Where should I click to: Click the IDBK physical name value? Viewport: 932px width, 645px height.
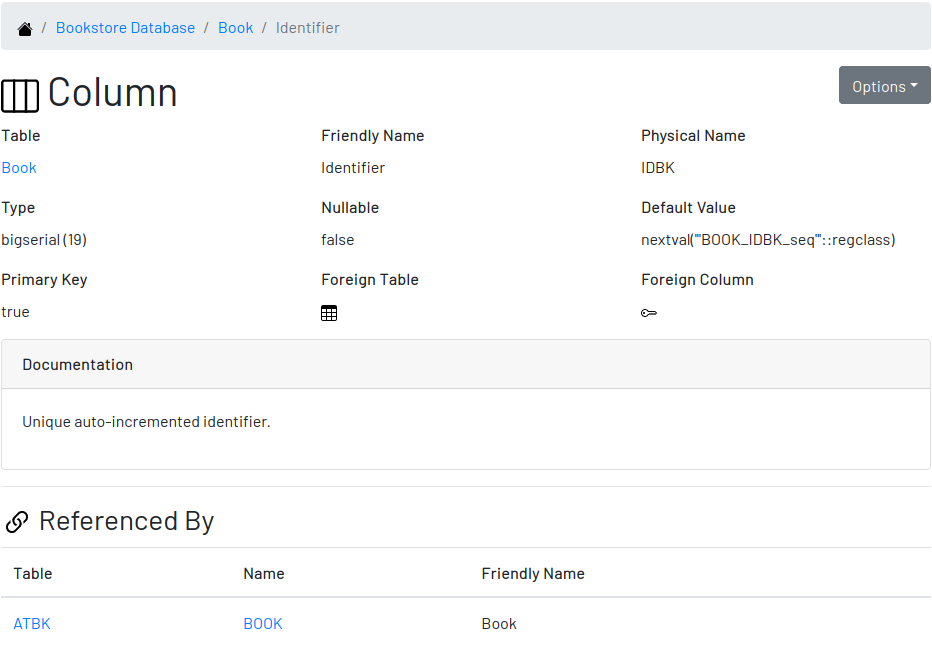(658, 168)
